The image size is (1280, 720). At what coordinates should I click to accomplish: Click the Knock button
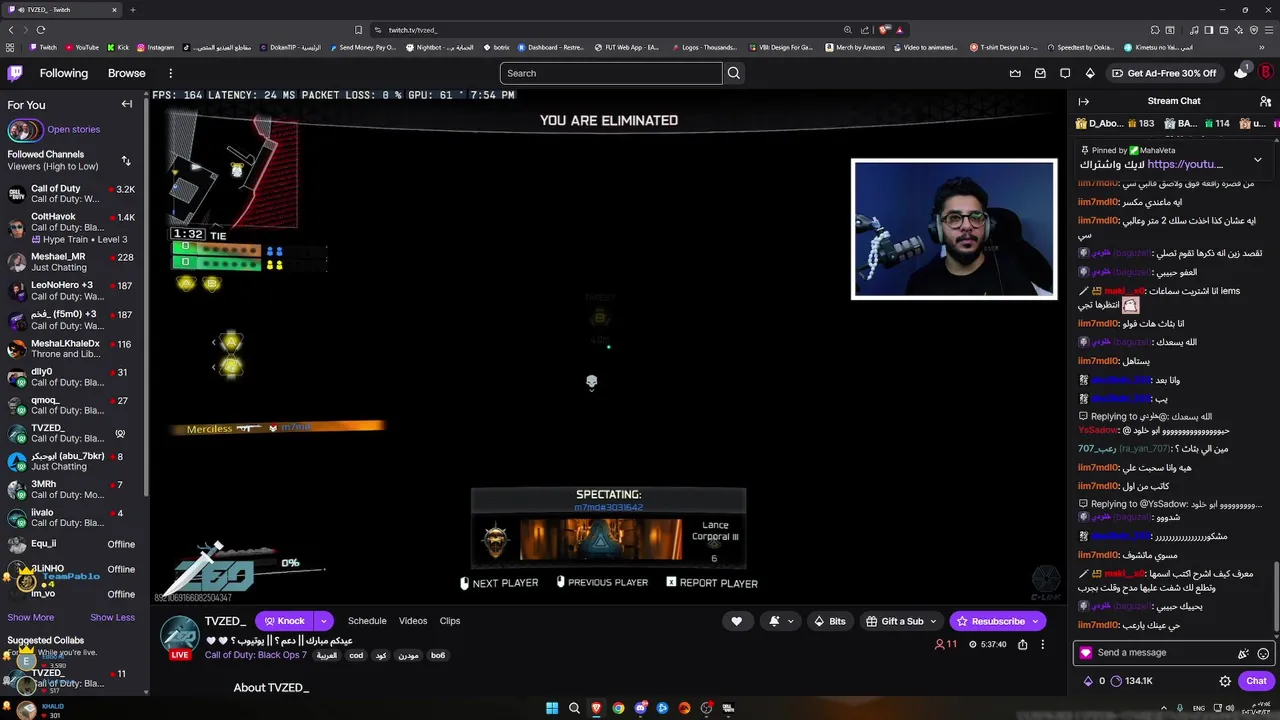pos(284,621)
